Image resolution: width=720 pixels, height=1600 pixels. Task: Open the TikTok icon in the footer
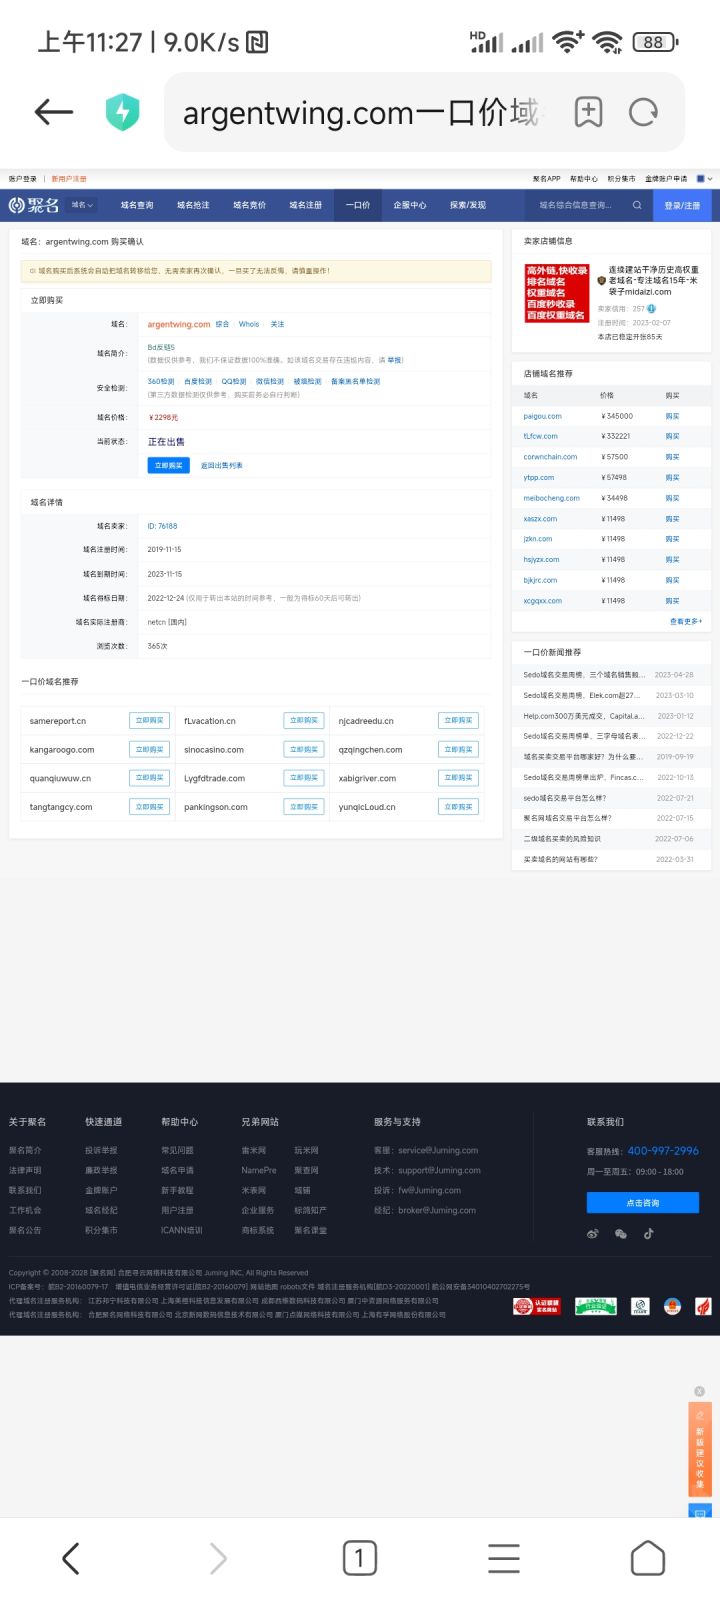pyautogui.click(x=648, y=1233)
